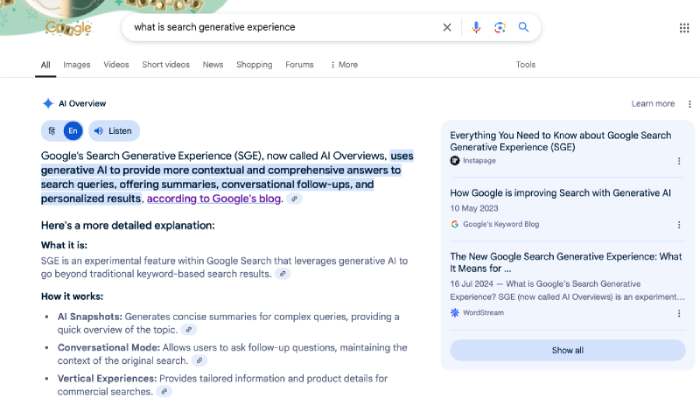Switch to the Images tab

point(77,65)
